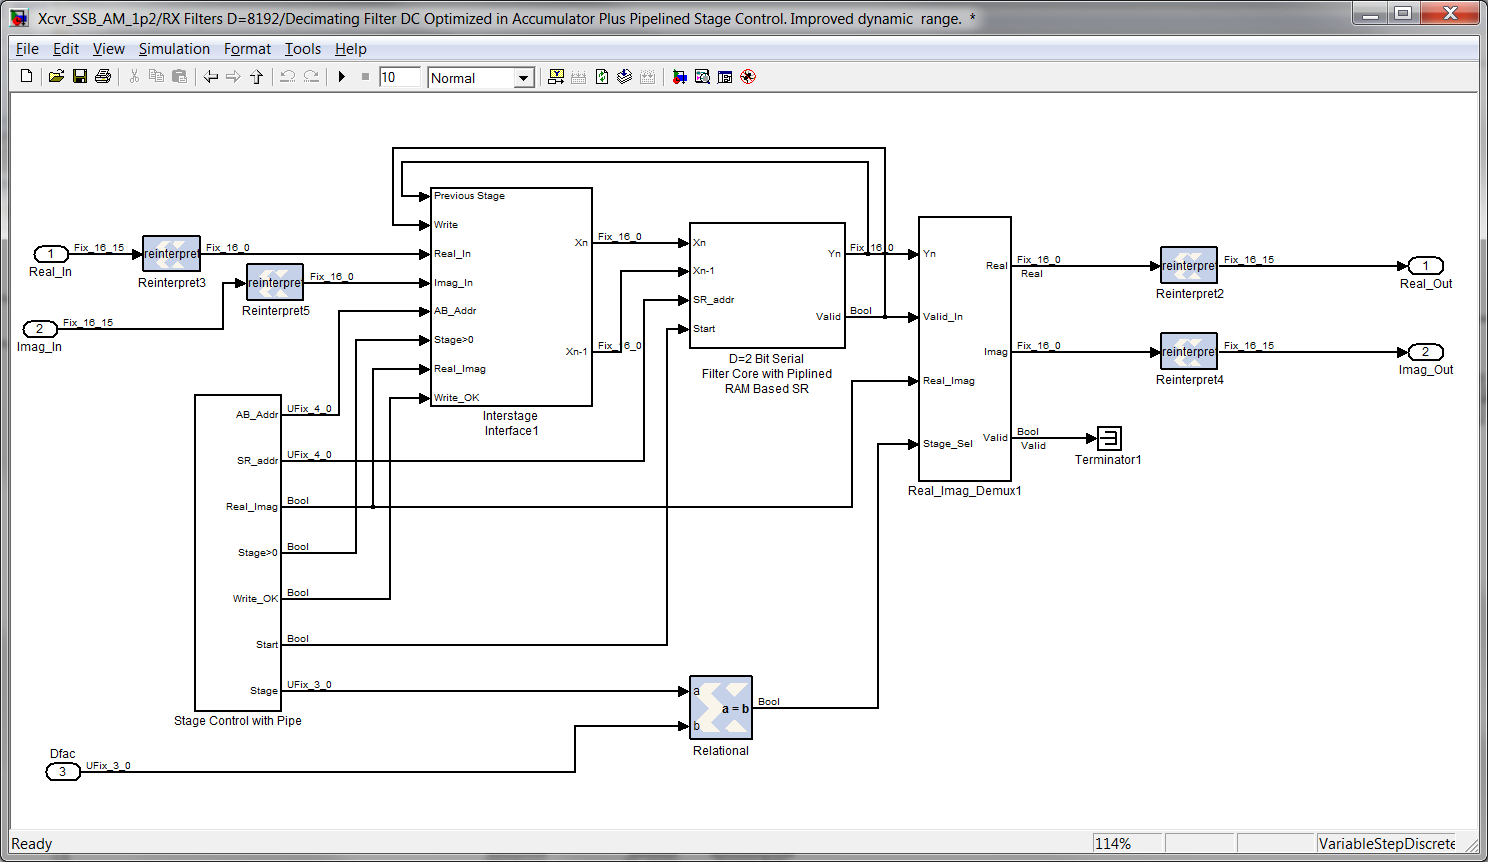Open the debugger toolbar icon
The image size is (1488, 862).
[748, 77]
